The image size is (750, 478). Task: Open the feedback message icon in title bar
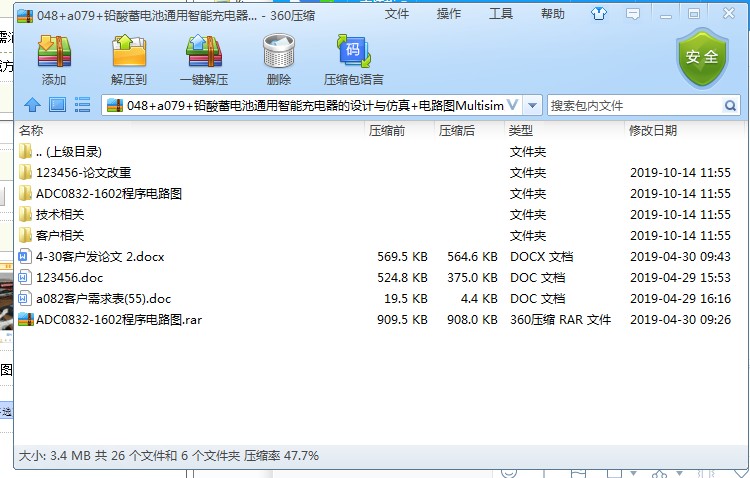pyautogui.click(x=633, y=14)
